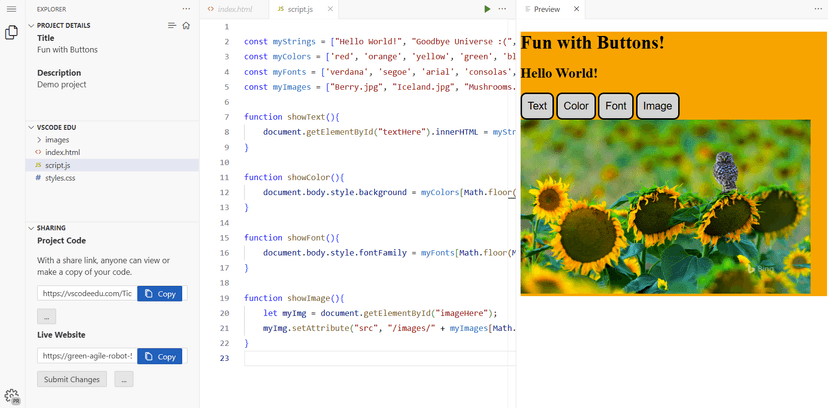The height and width of the screenshot is (408, 828).
Task: Close the Preview tab
Action: coord(576,9)
